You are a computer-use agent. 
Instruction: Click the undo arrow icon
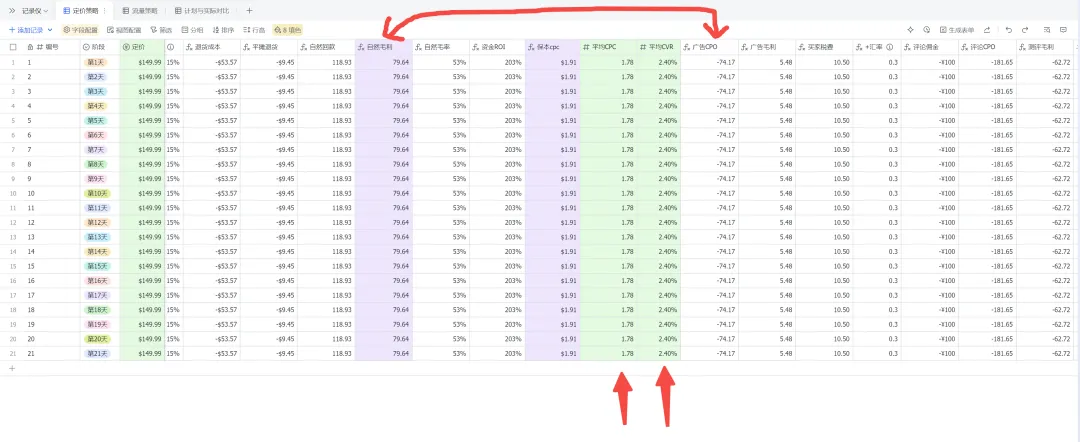1009,30
